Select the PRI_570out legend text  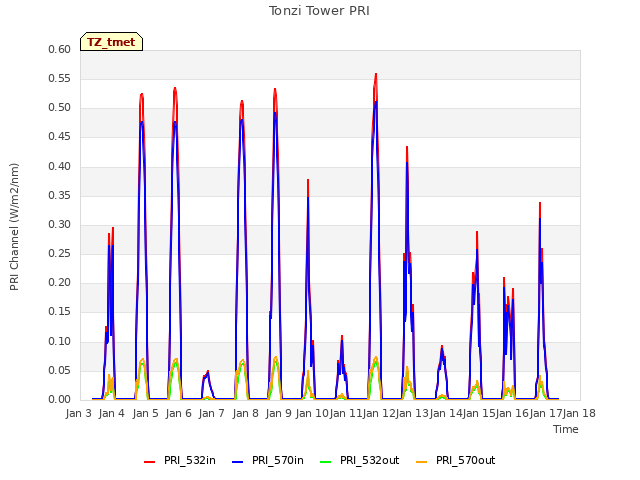click(465, 461)
